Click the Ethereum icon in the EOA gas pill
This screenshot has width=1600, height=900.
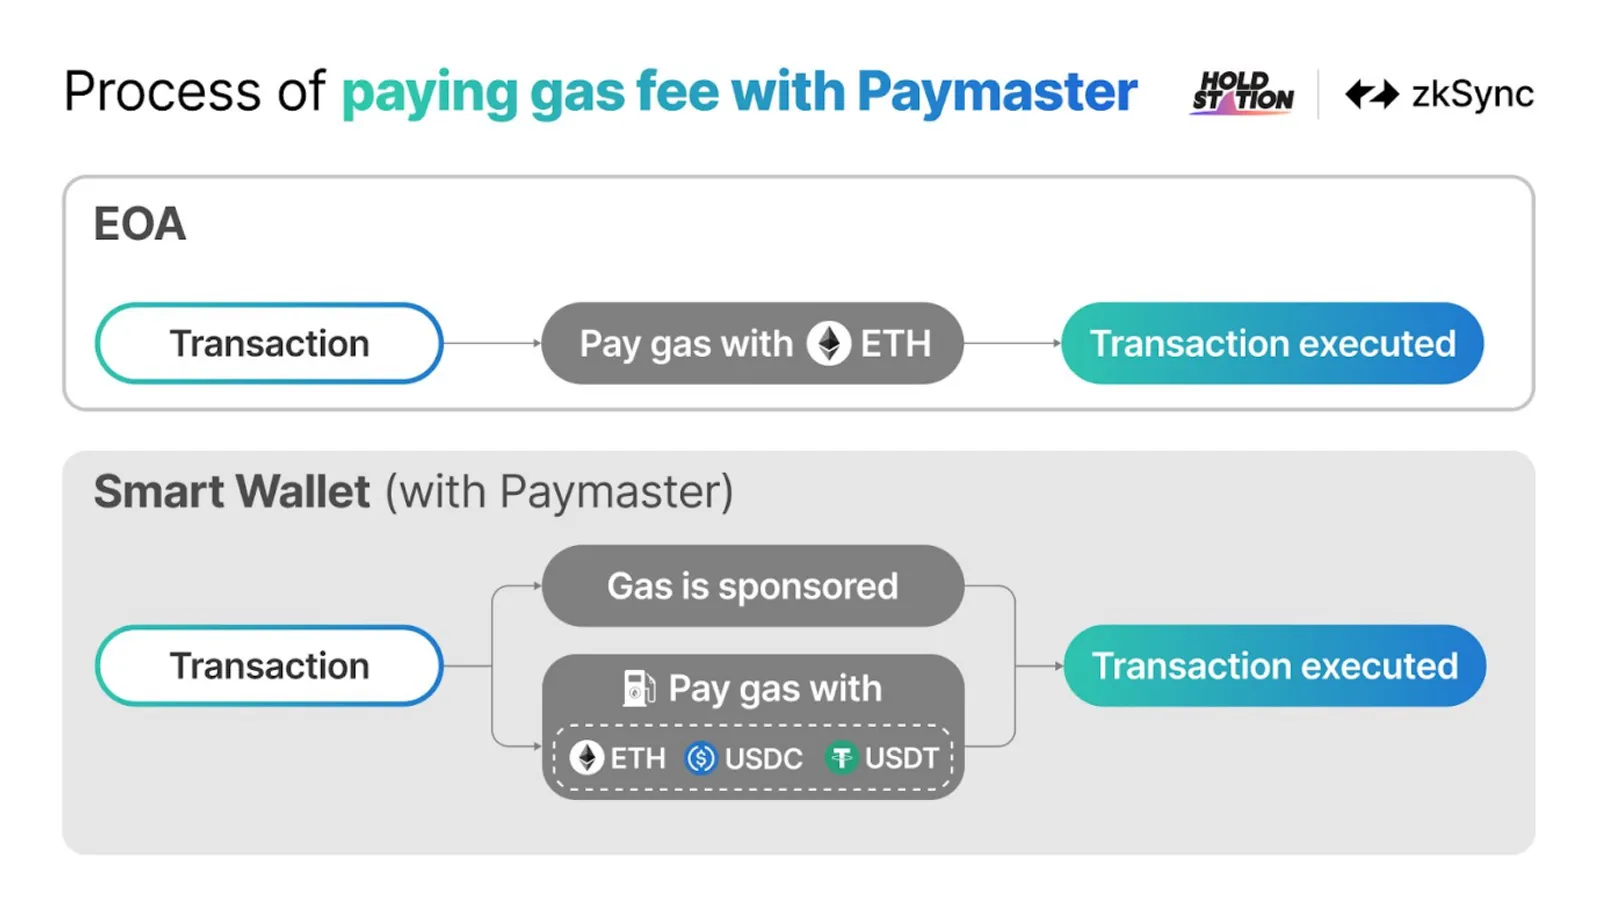(x=829, y=344)
